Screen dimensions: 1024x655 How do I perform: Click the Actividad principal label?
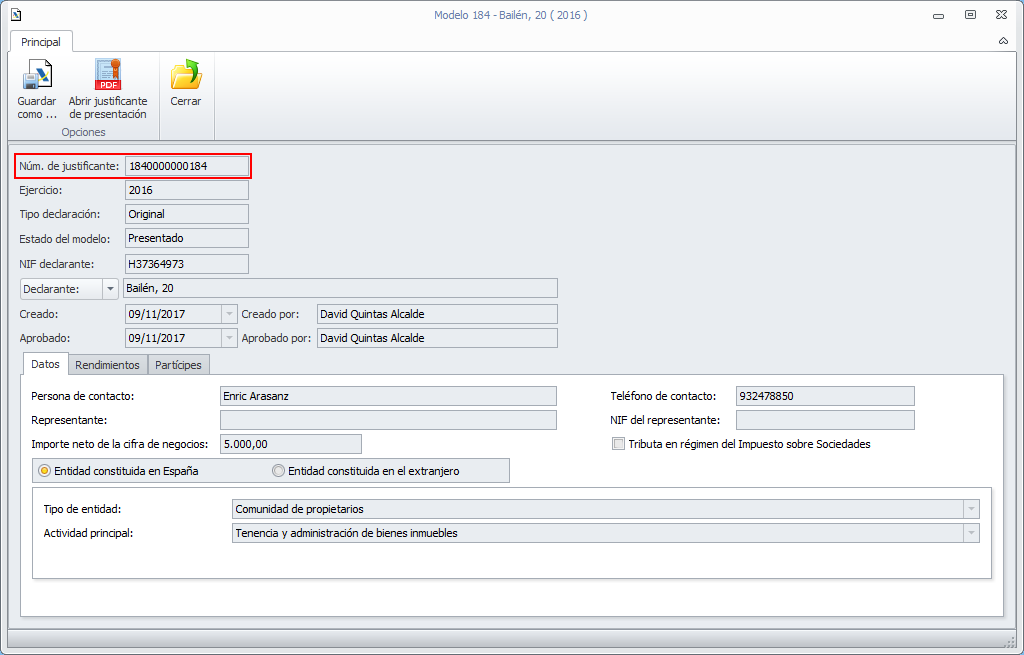click(x=88, y=533)
